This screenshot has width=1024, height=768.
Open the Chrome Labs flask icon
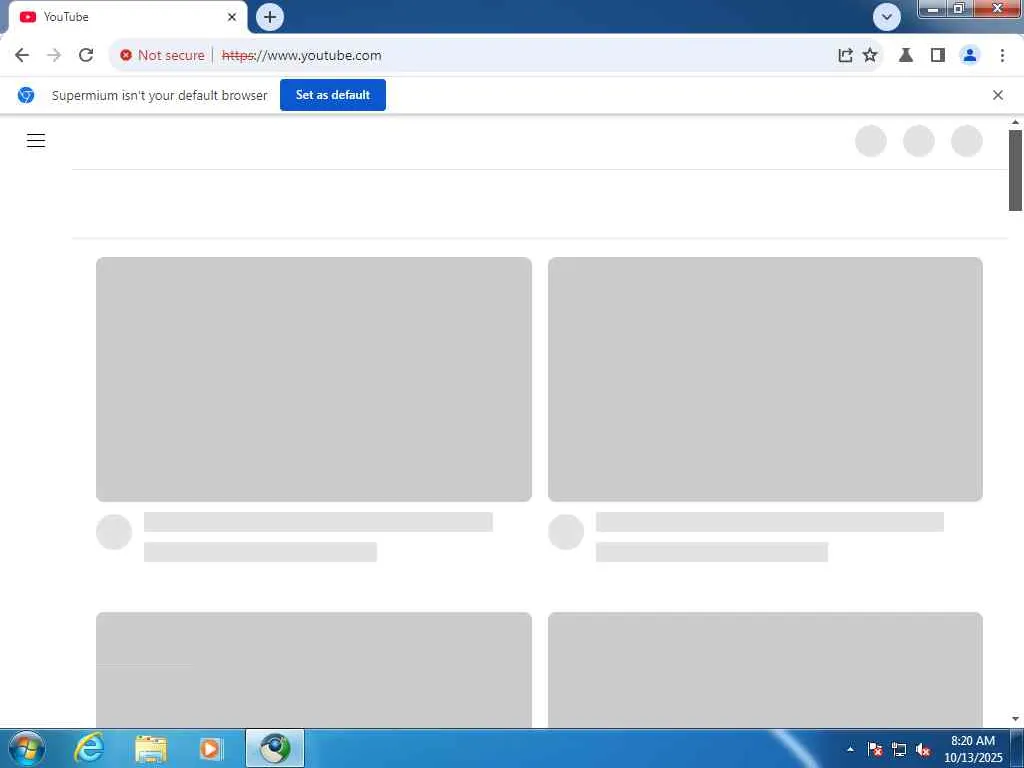(x=906, y=56)
